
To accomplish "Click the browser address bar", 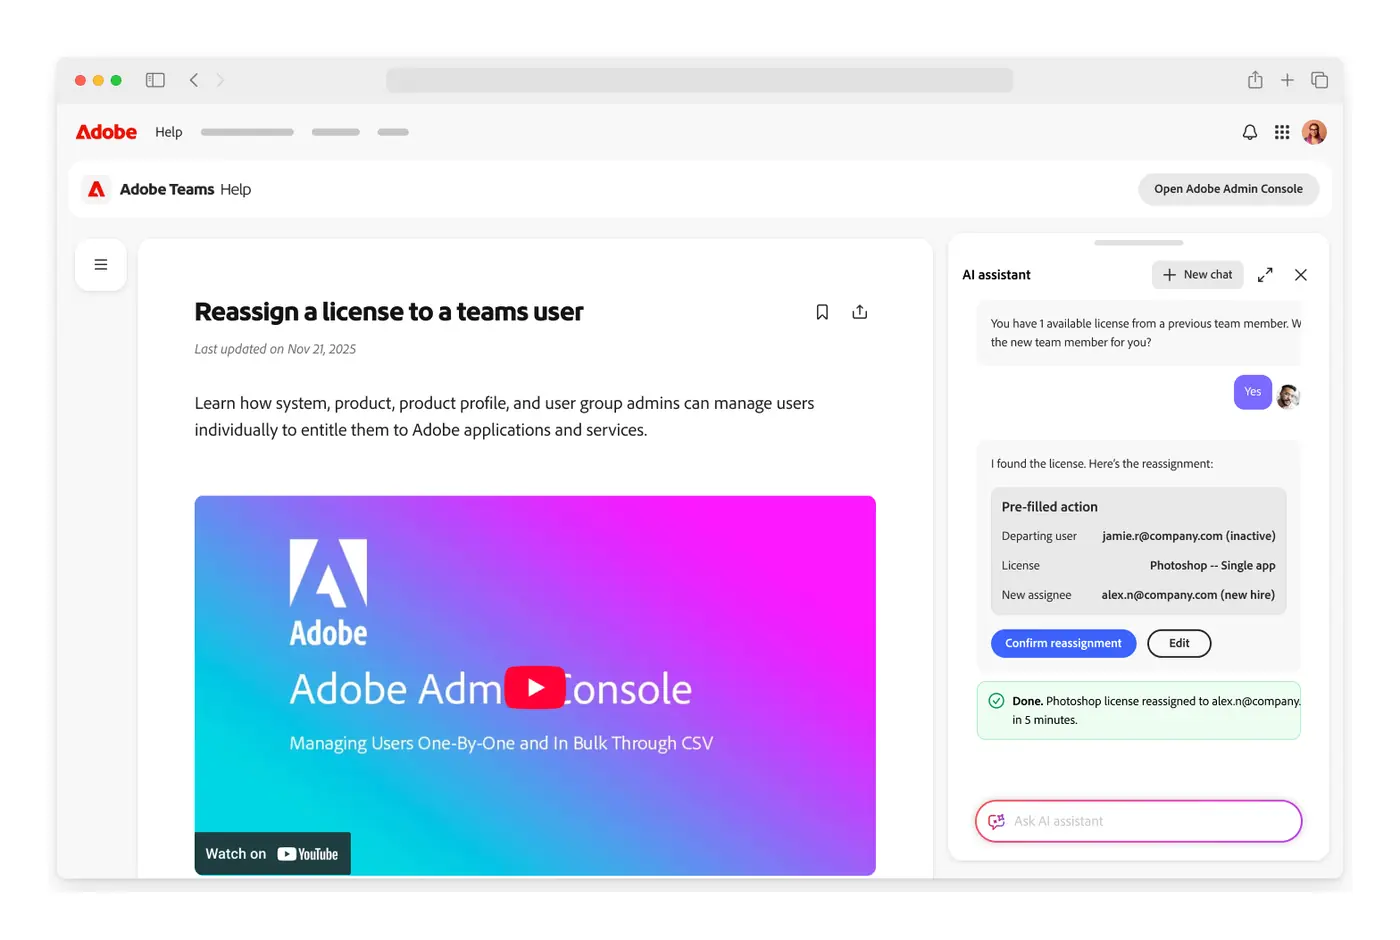I will click(700, 80).
